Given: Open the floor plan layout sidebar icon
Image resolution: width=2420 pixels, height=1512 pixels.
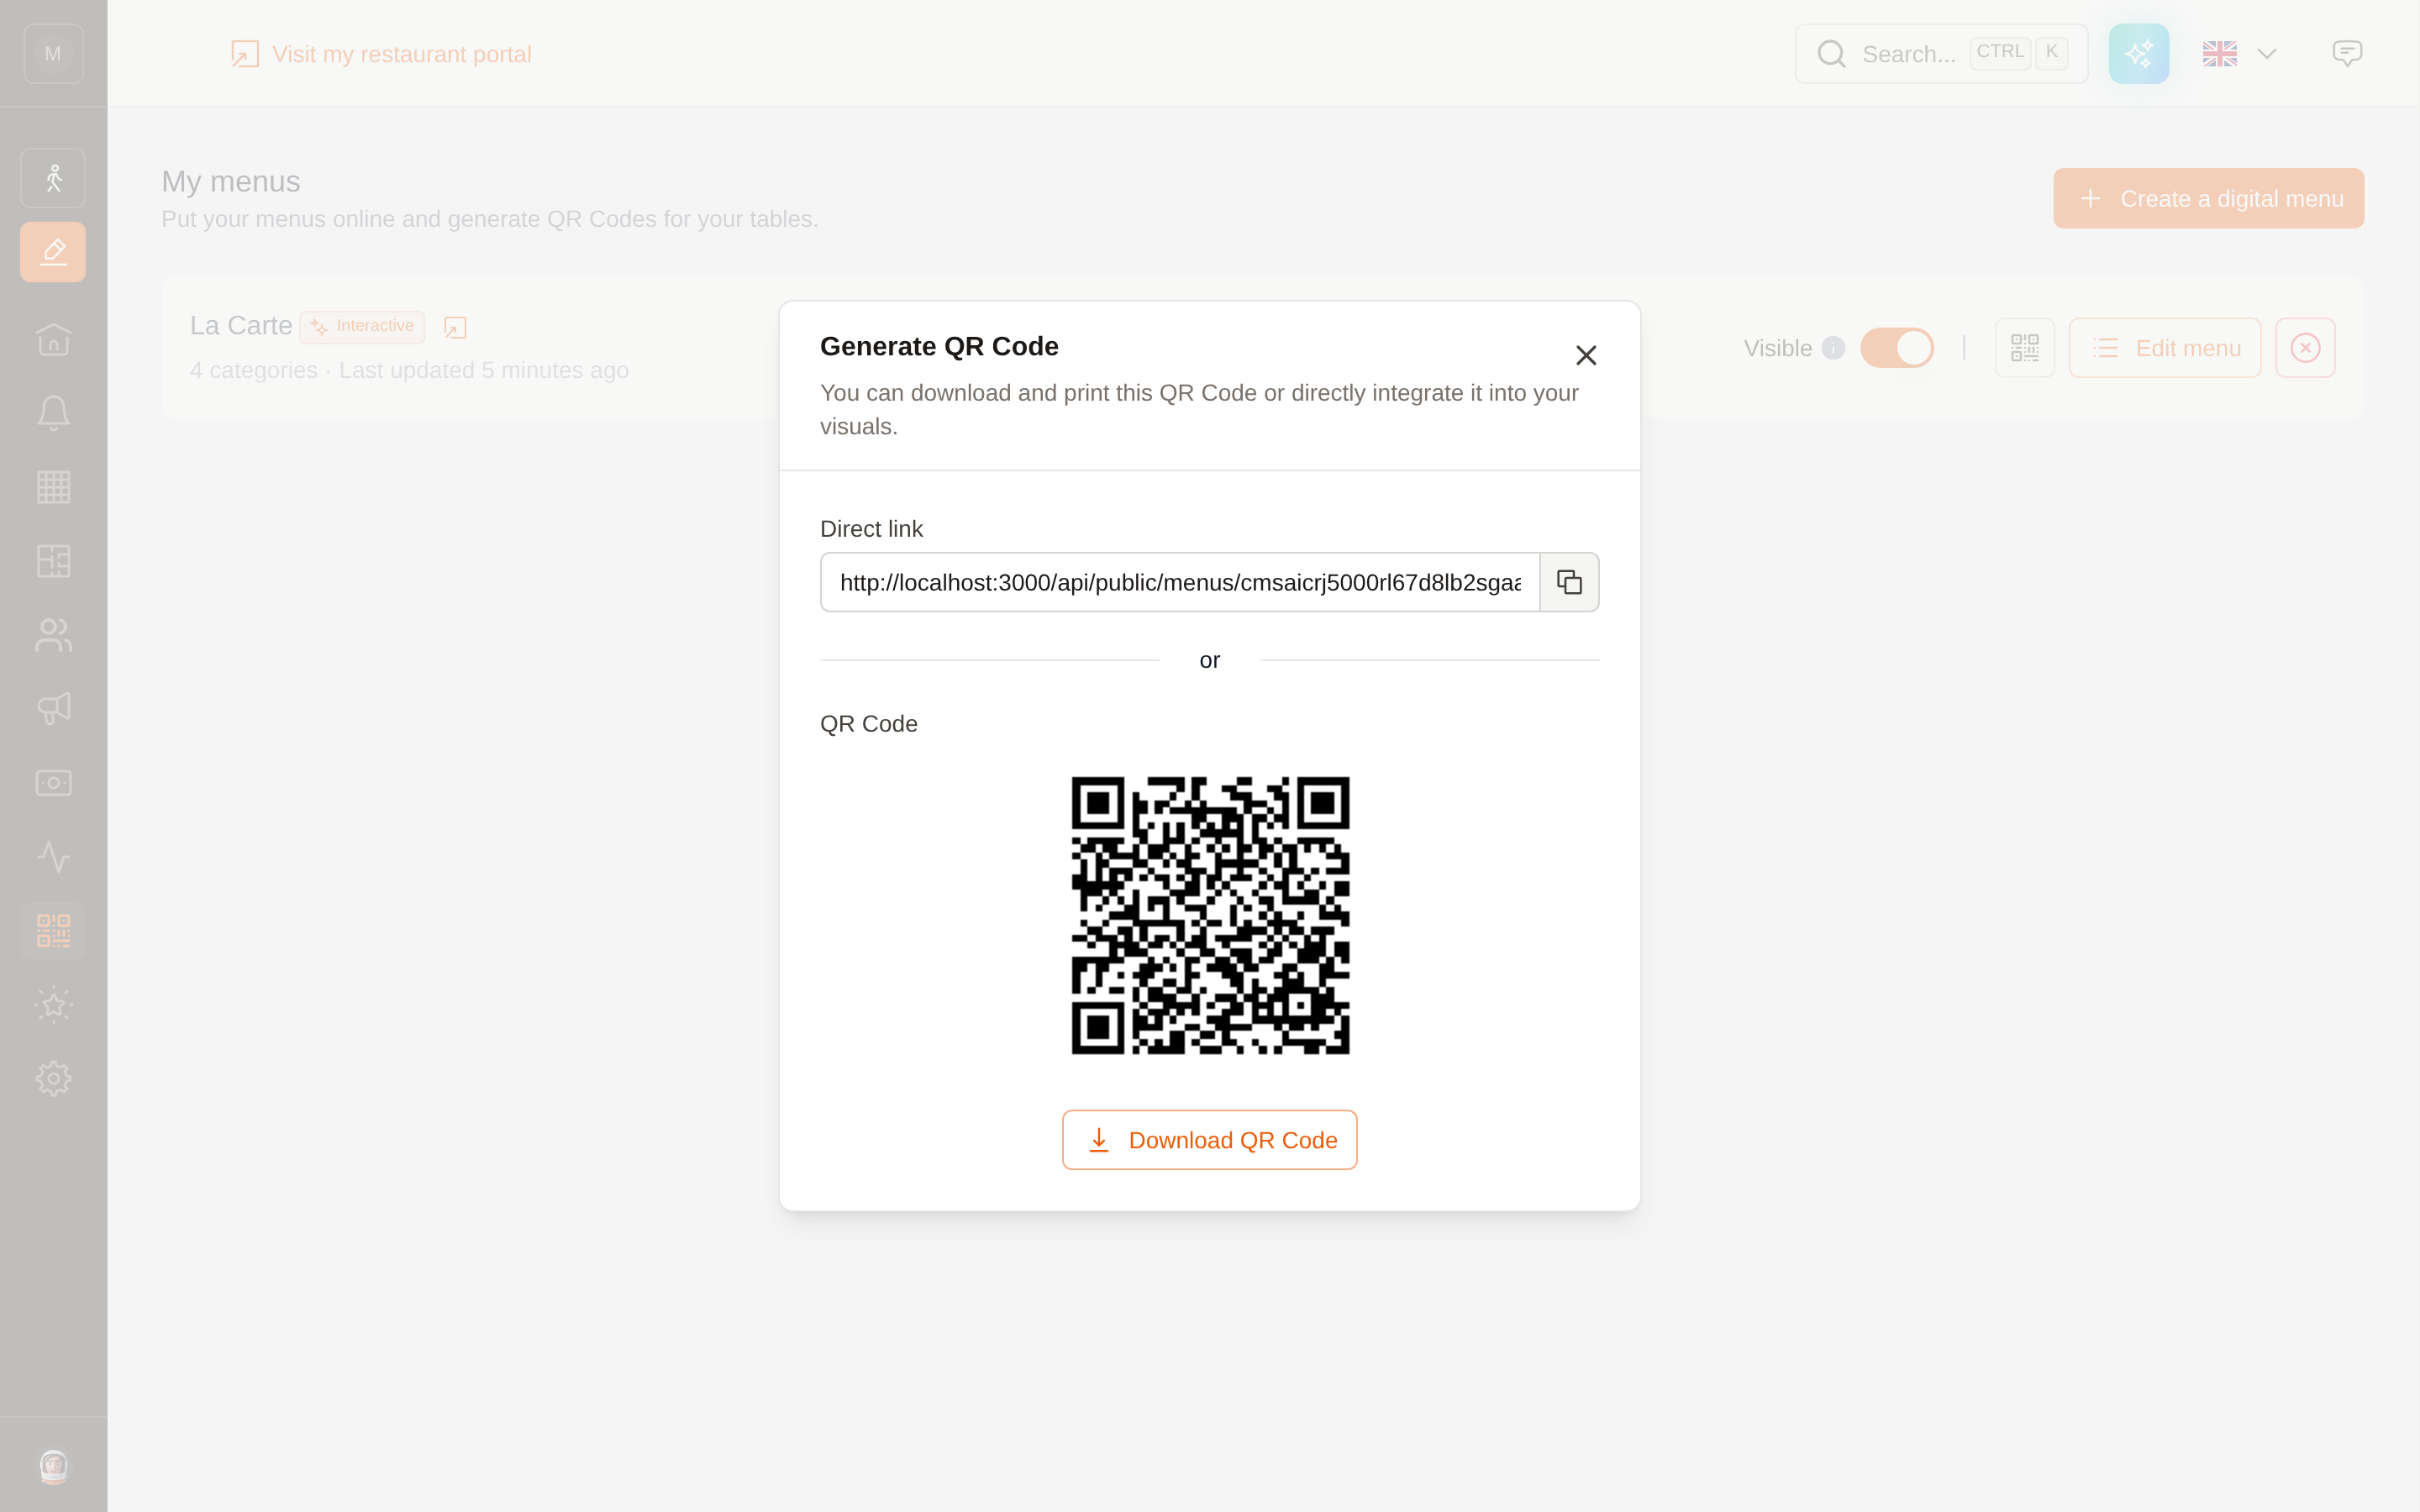Looking at the screenshot, I should point(53,561).
